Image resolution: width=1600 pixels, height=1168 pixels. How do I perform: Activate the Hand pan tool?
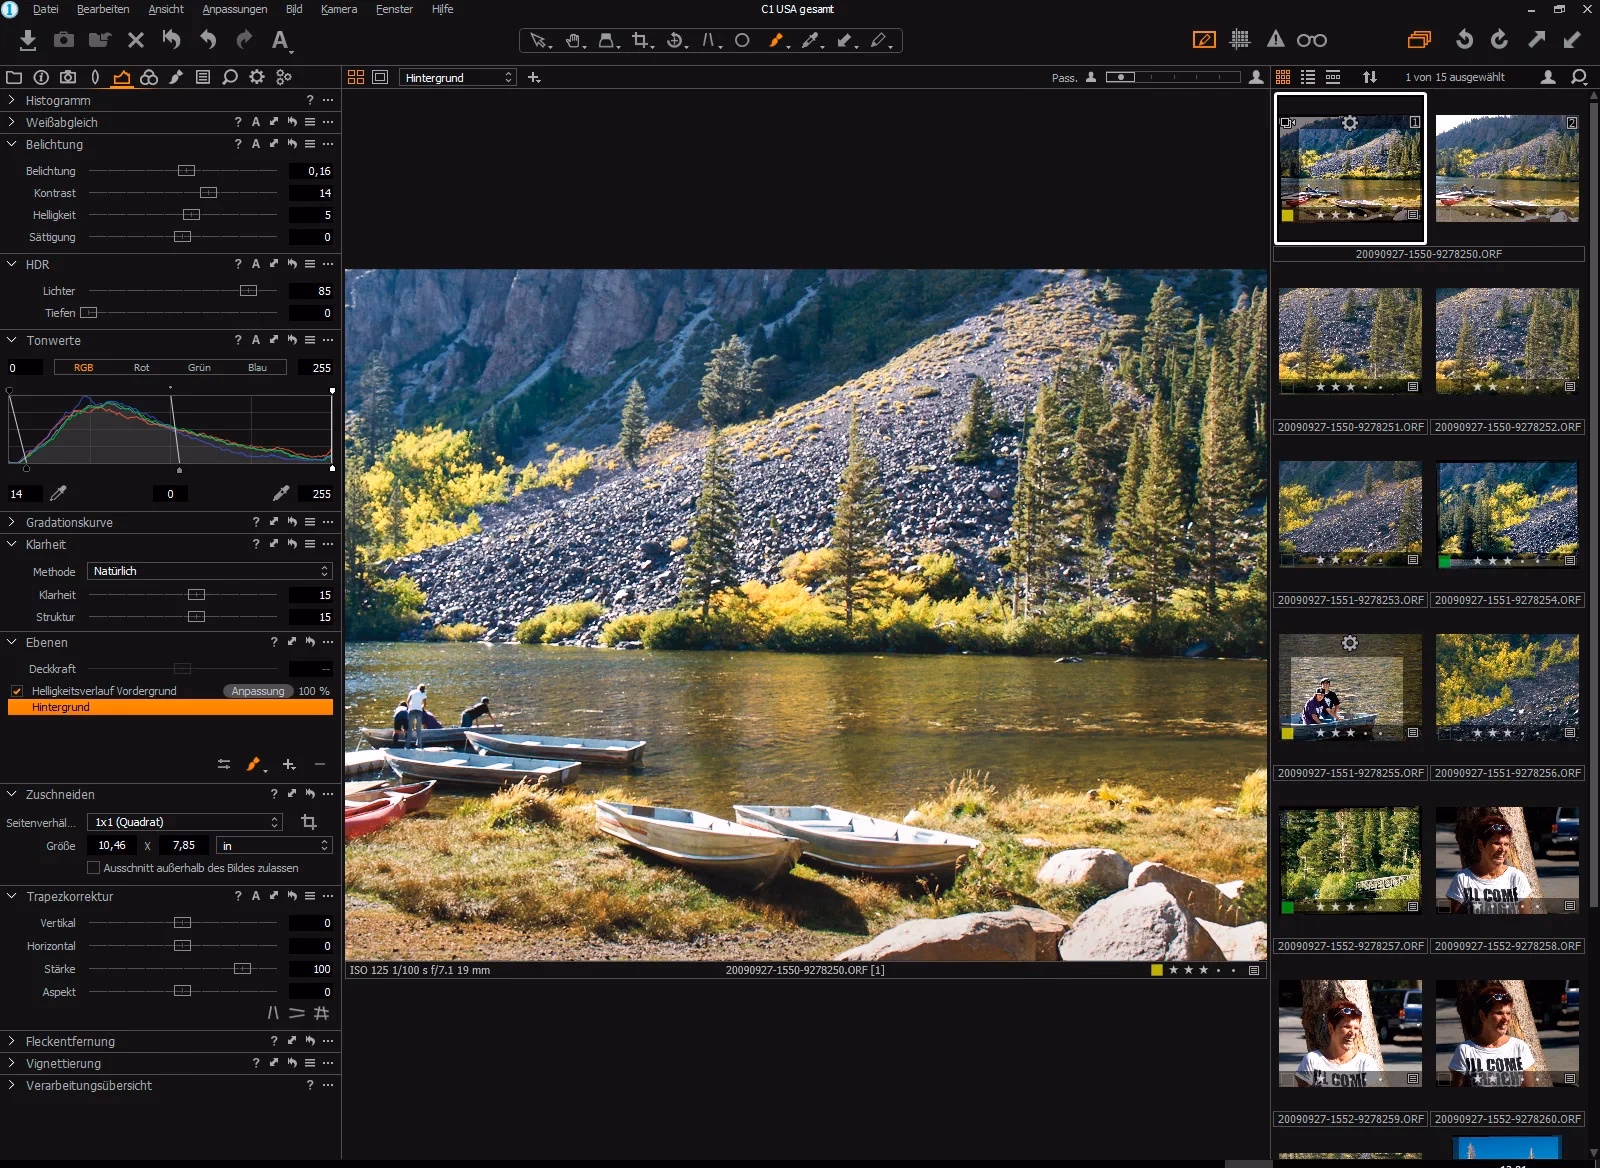click(573, 41)
